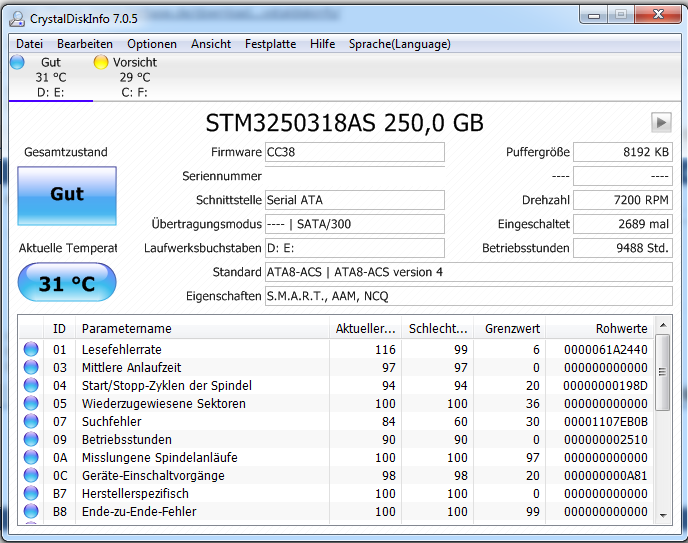Click the status orb for Wiederzugewiesene Sektoren
Viewport: 688px width, 543px height.
pyautogui.click(x=31, y=403)
